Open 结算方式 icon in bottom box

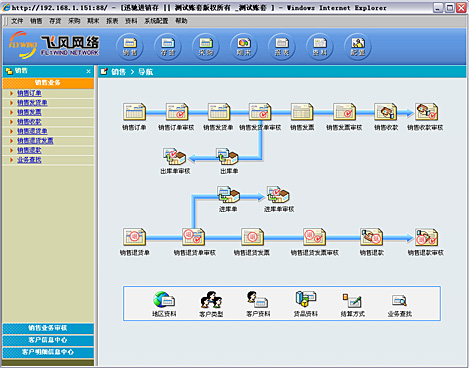352,300
